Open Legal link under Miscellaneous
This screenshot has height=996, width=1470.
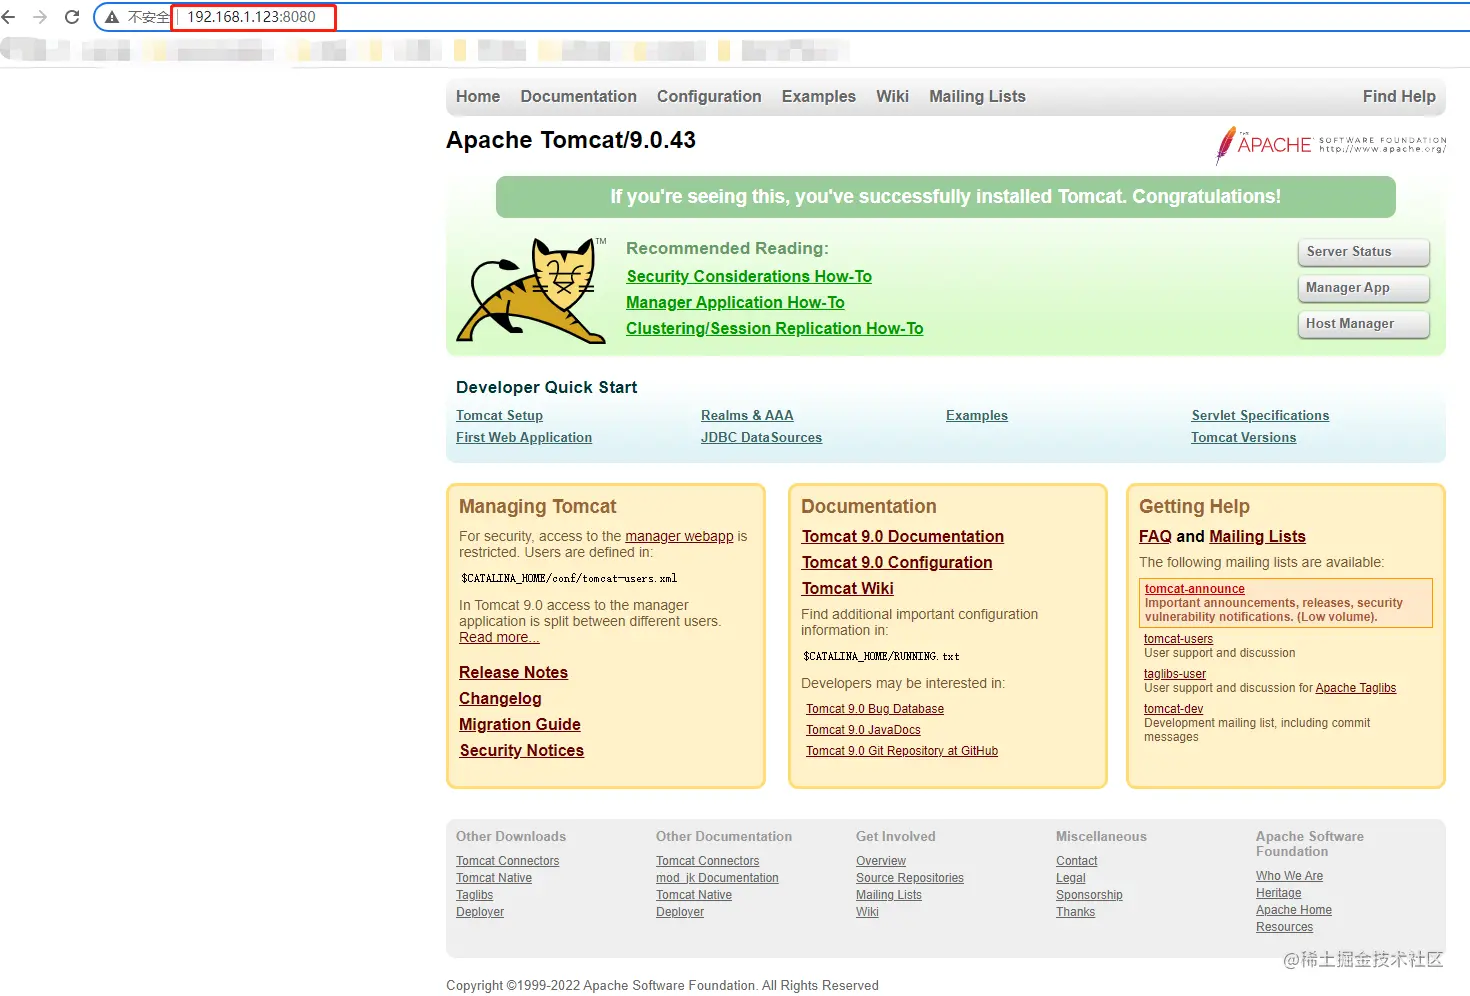click(1070, 878)
